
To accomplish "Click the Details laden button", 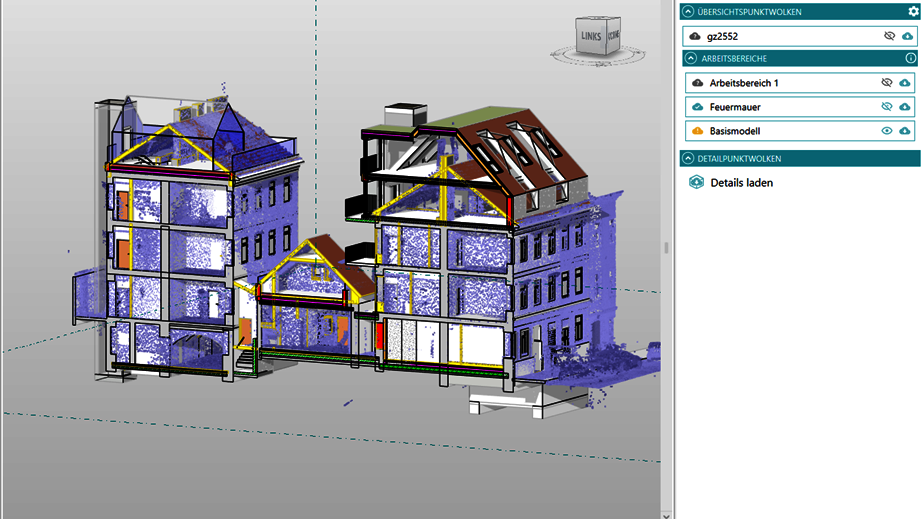I will pyautogui.click(x=741, y=183).
